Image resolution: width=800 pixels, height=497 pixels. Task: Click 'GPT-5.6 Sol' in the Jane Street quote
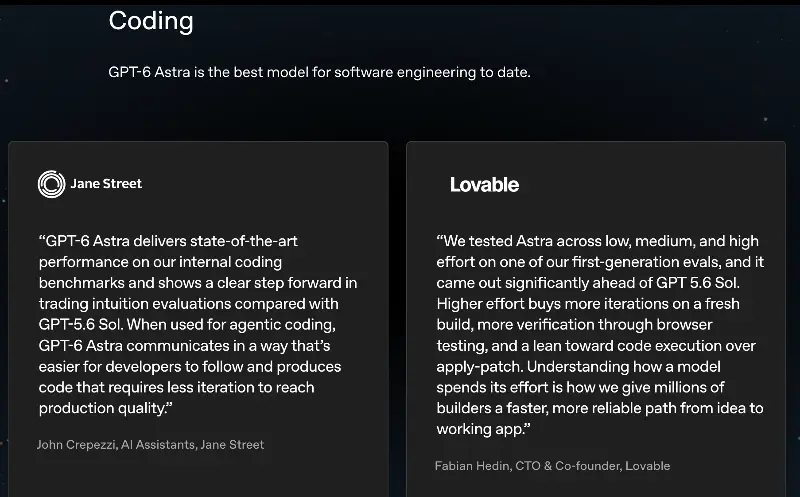(80, 325)
